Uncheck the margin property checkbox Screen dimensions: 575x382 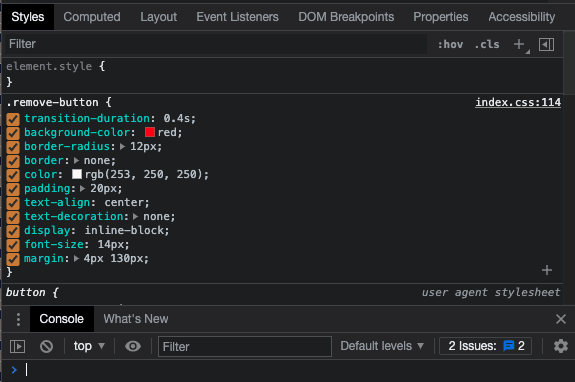[13, 259]
